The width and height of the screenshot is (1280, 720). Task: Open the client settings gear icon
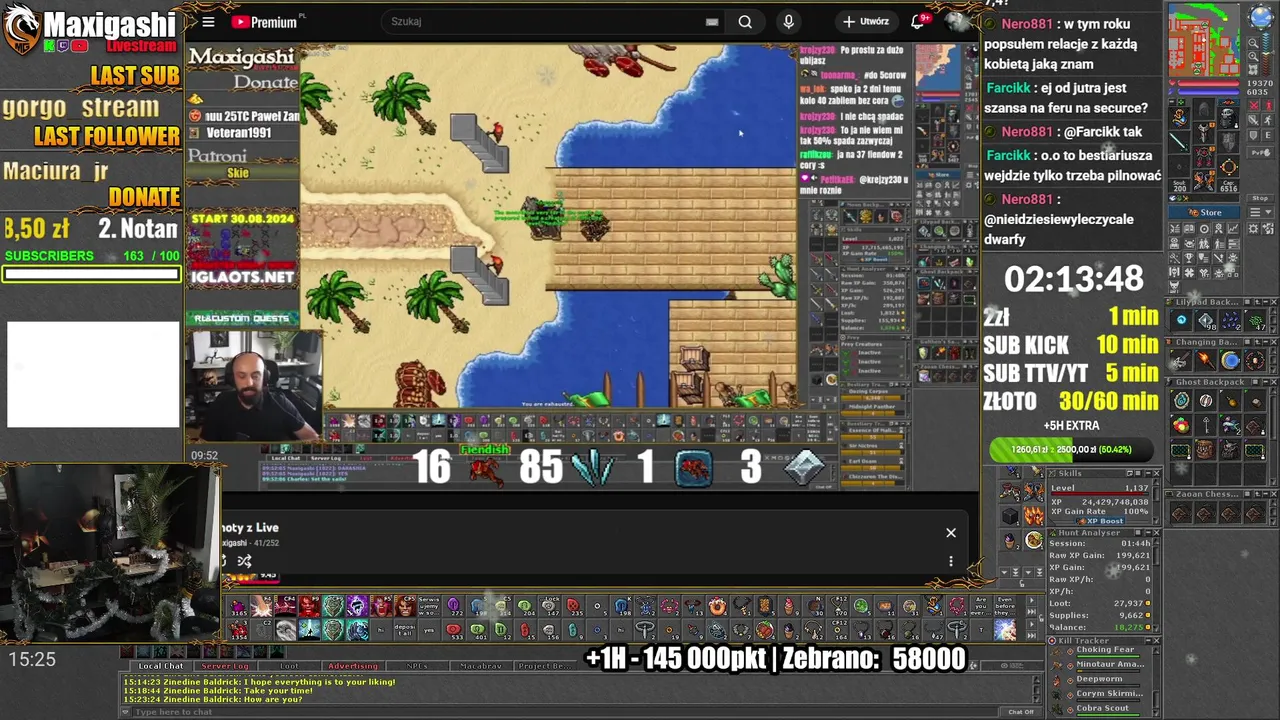tap(1253, 228)
